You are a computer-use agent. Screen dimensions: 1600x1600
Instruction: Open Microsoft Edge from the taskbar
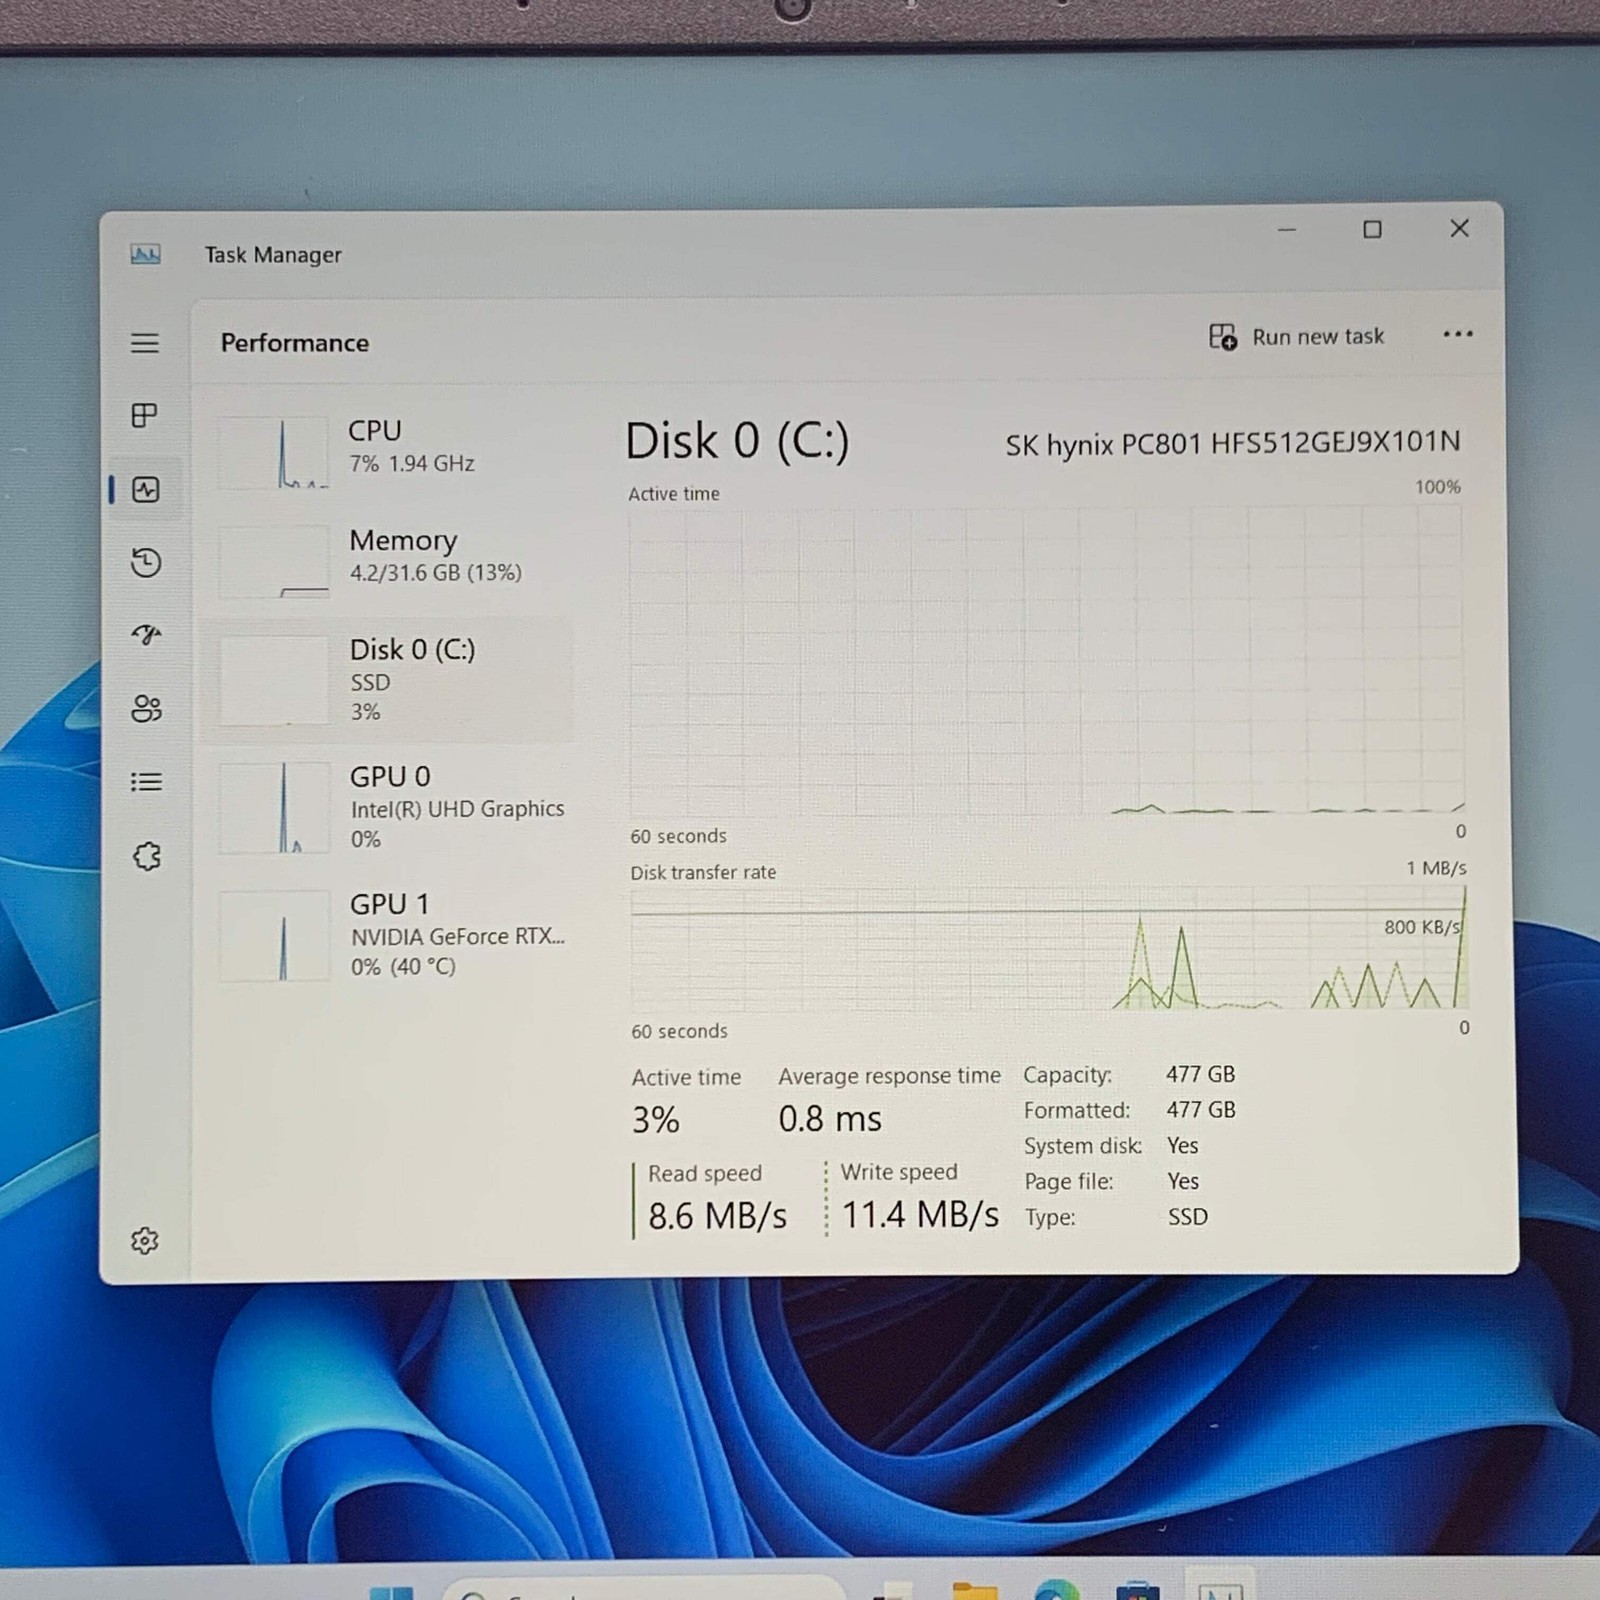click(1056, 1590)
